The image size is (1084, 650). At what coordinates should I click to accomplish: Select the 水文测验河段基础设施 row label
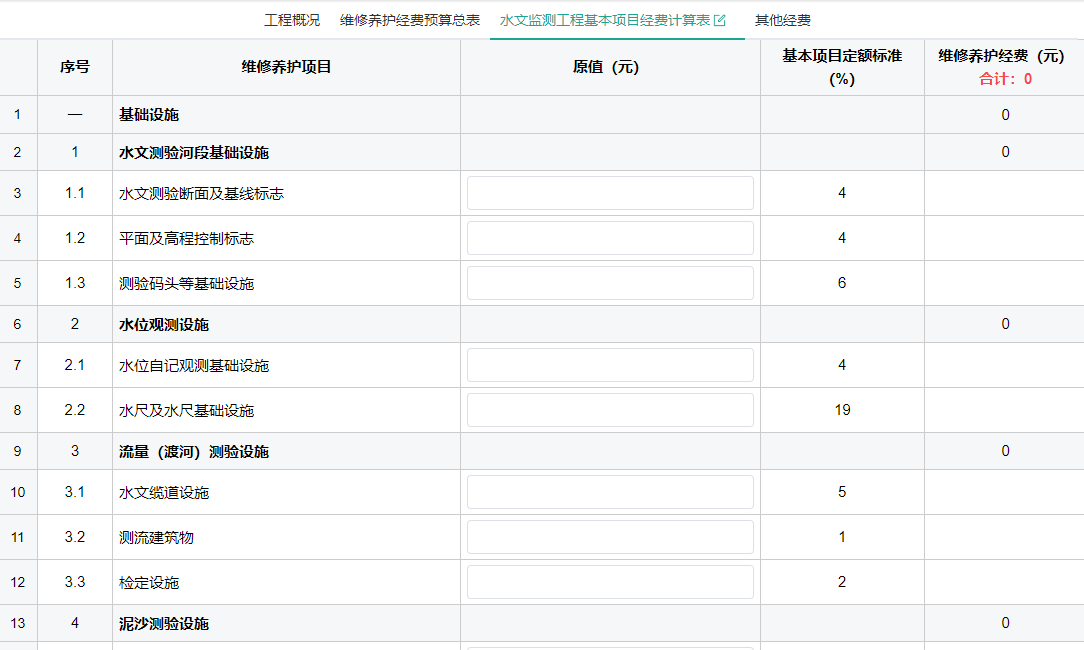click(x=194, y=152)
